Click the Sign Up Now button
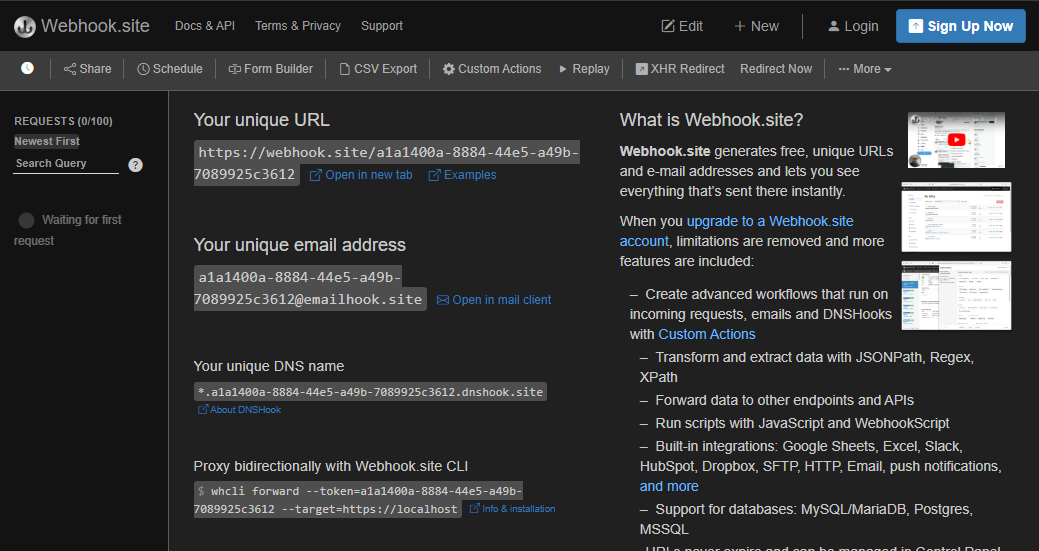This screenshot has width=1039, height=551. [x=960, y=26]
